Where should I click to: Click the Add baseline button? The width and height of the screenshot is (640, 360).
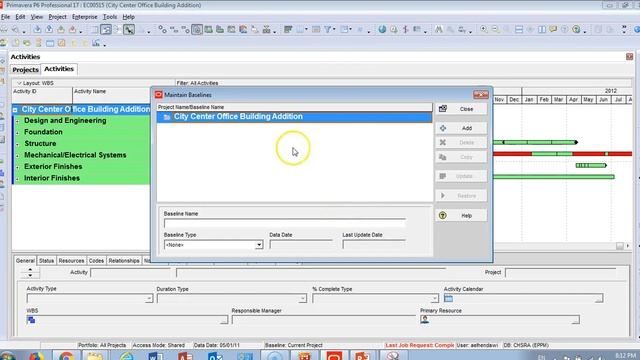(x=461, y=128)
